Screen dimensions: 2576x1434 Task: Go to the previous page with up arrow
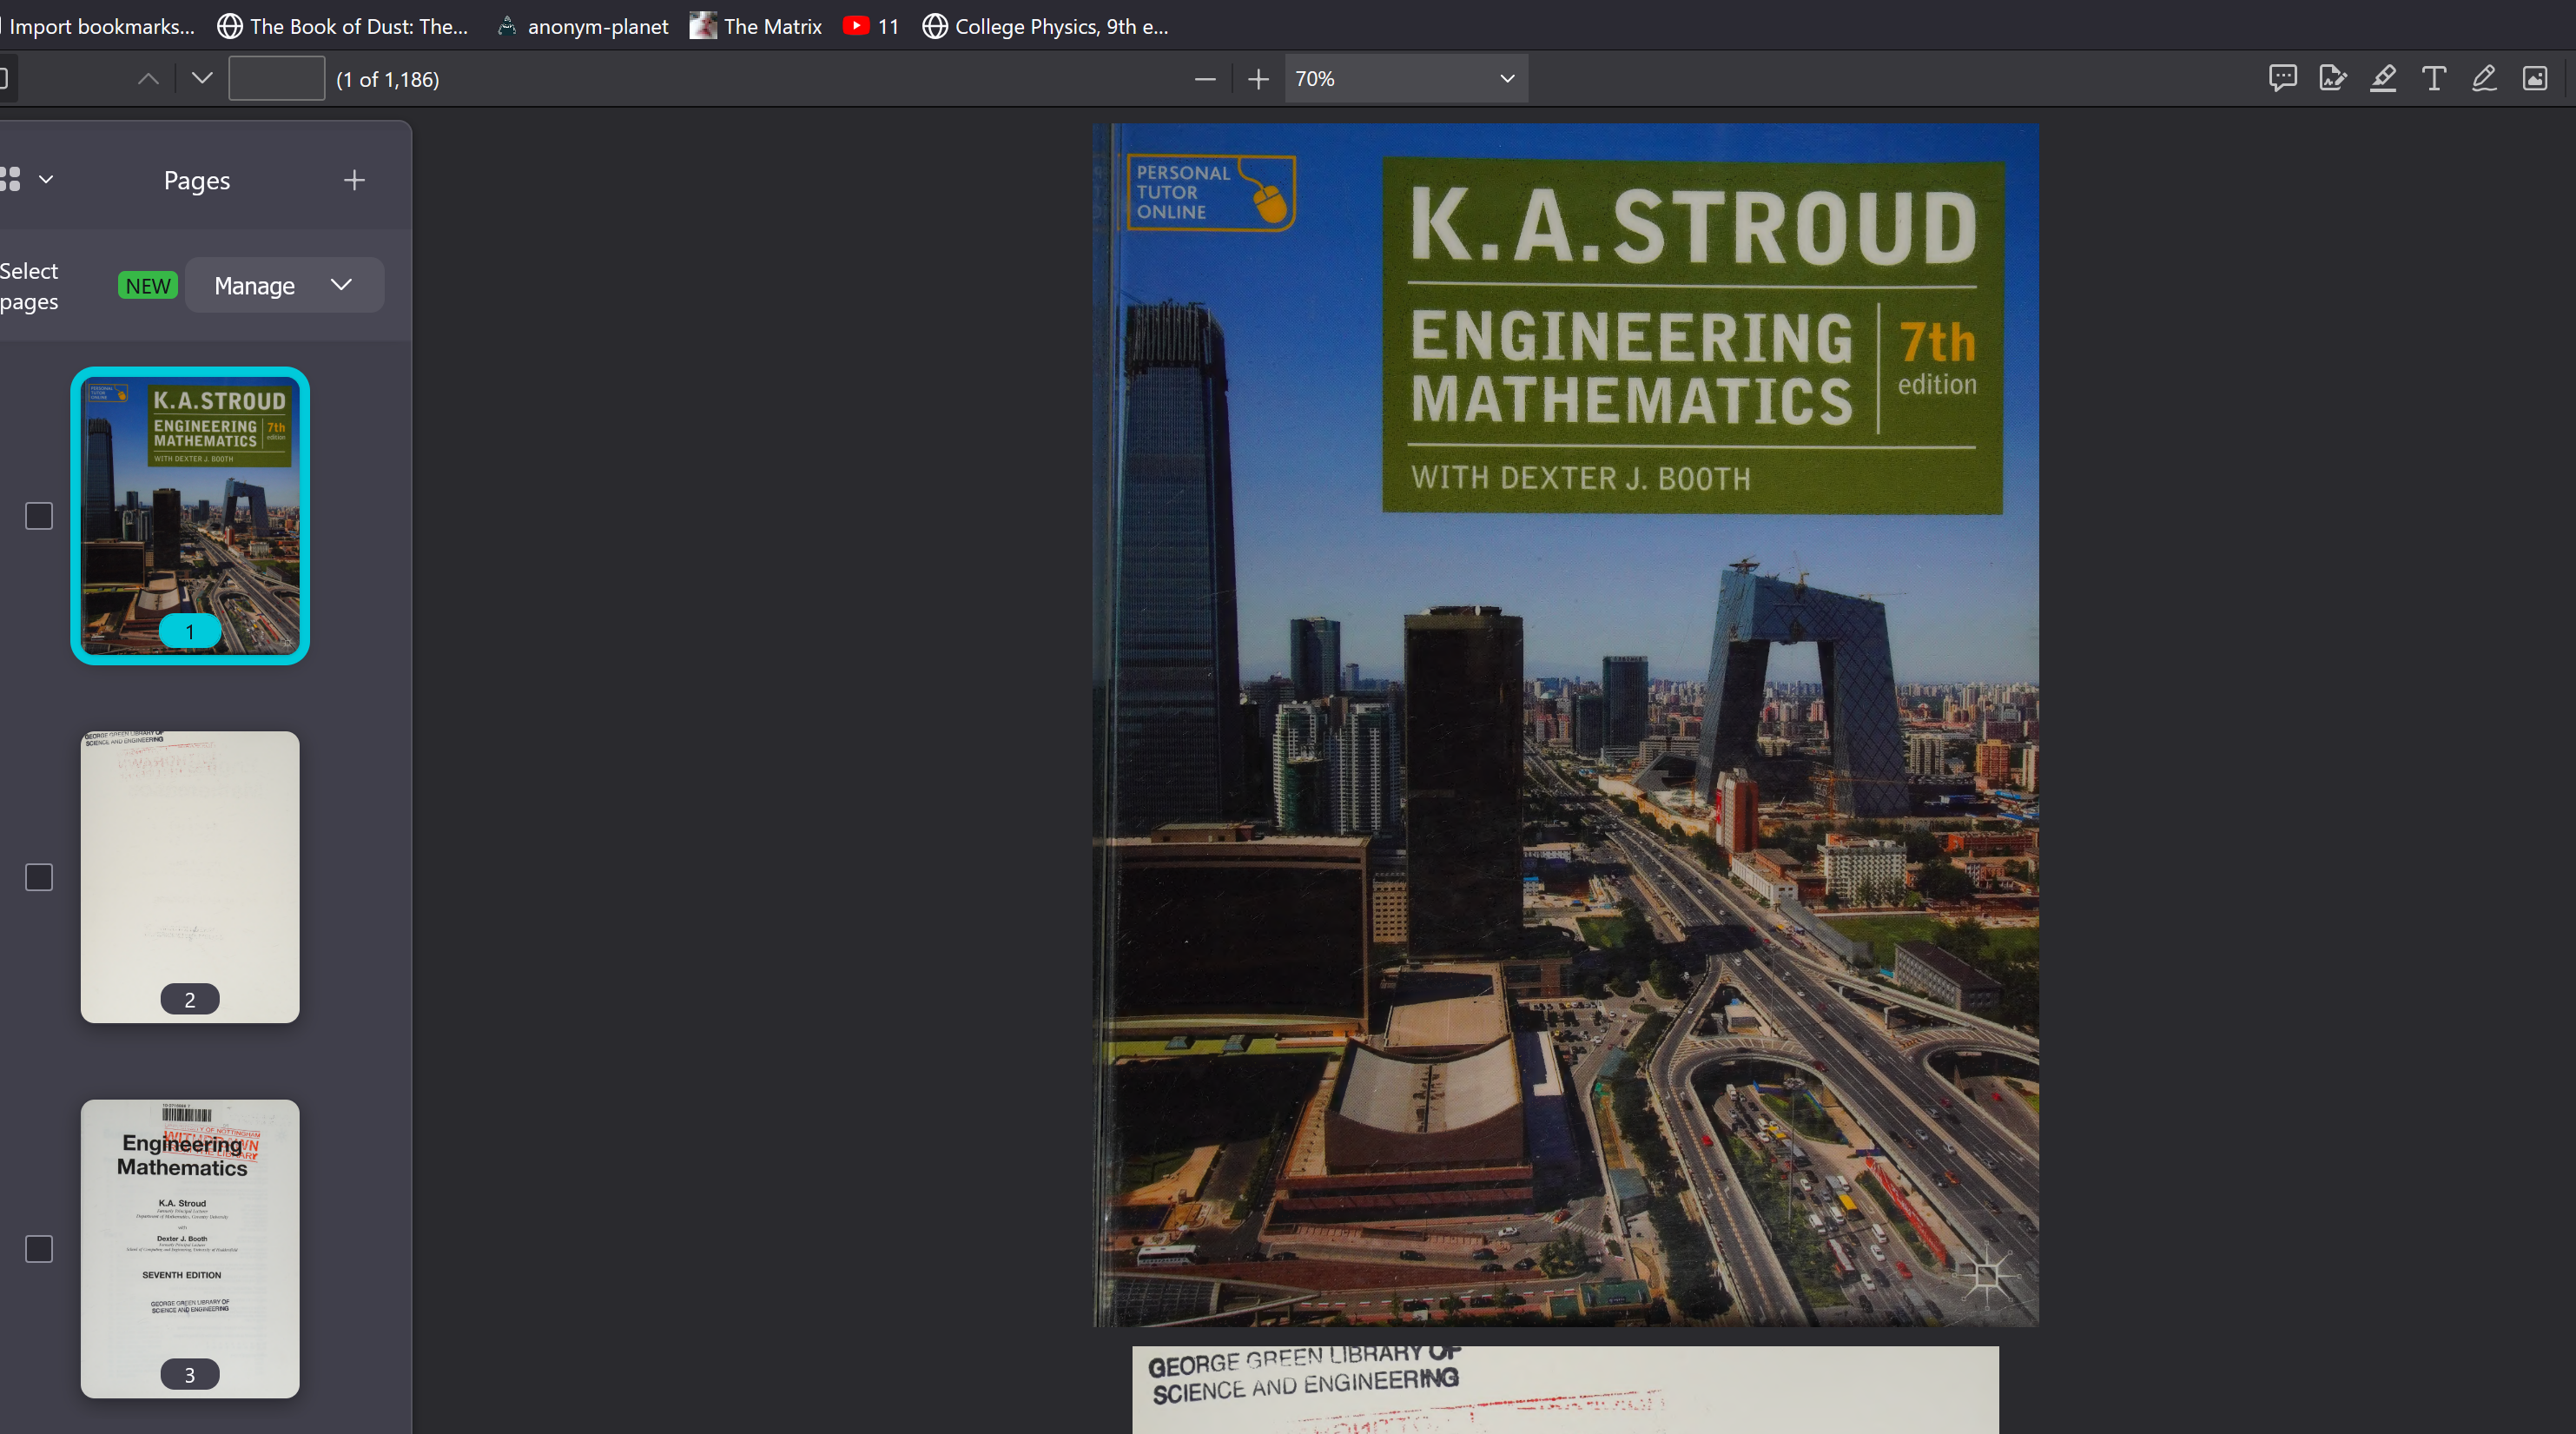pos(148,79)
